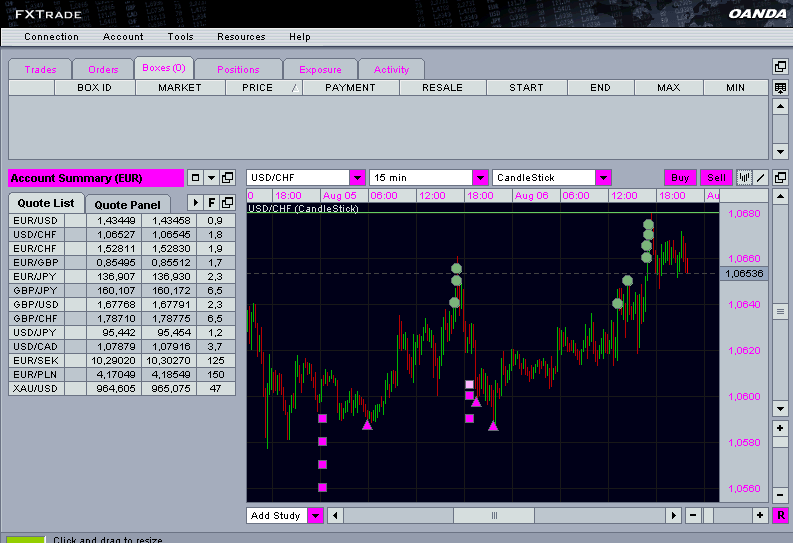Switch to the Exposure tab
This screenshot has width=793, height=543.
click(320, 69)
